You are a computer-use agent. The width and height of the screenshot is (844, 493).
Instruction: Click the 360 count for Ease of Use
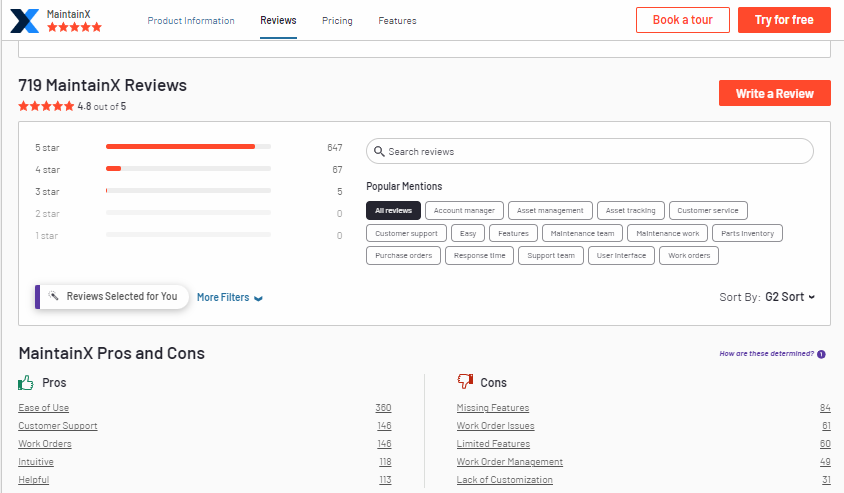tap(383, 408)
